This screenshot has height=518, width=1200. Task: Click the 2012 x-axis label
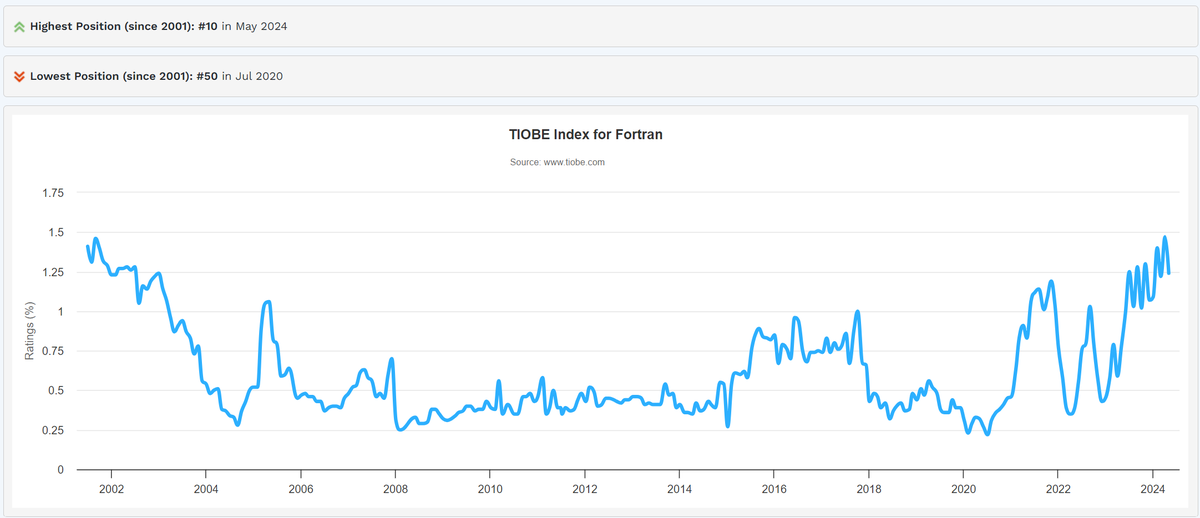pyautogui.click(x=584, y=489)
